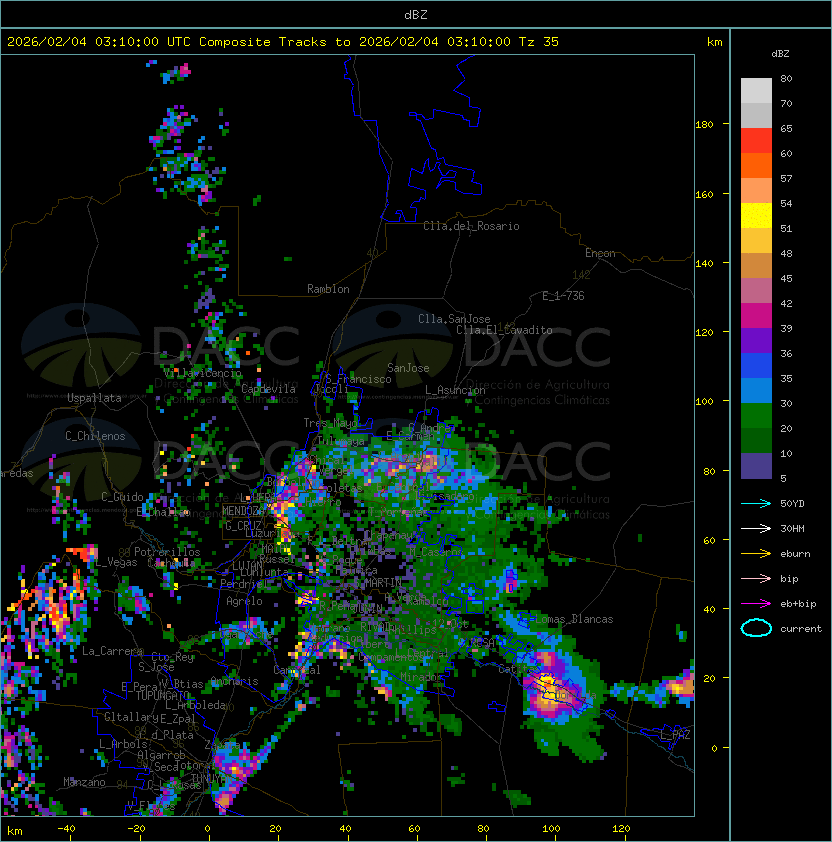
Task: Click the 48 dBZ tan swatch
Action: (756, 266)
